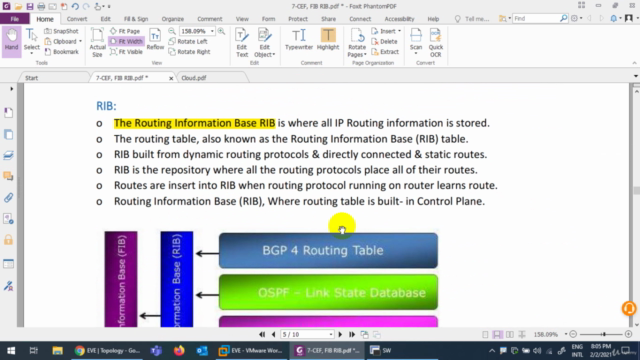This screenshot has height=360, width=640.
Task: Open the Insert pages dropdown
Action: pos(386,31)
